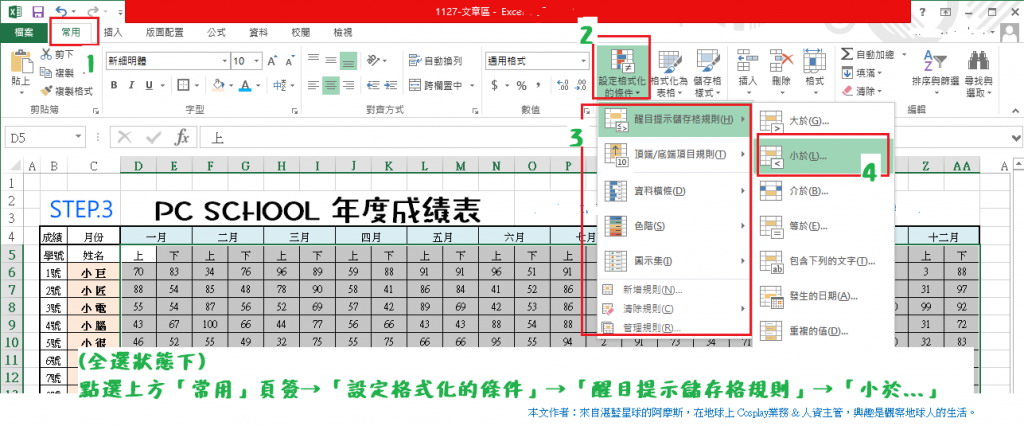Open font name dropdown 新細明體
The height and width of the screenshot is (426, 1024).
(x=225, y=61)
